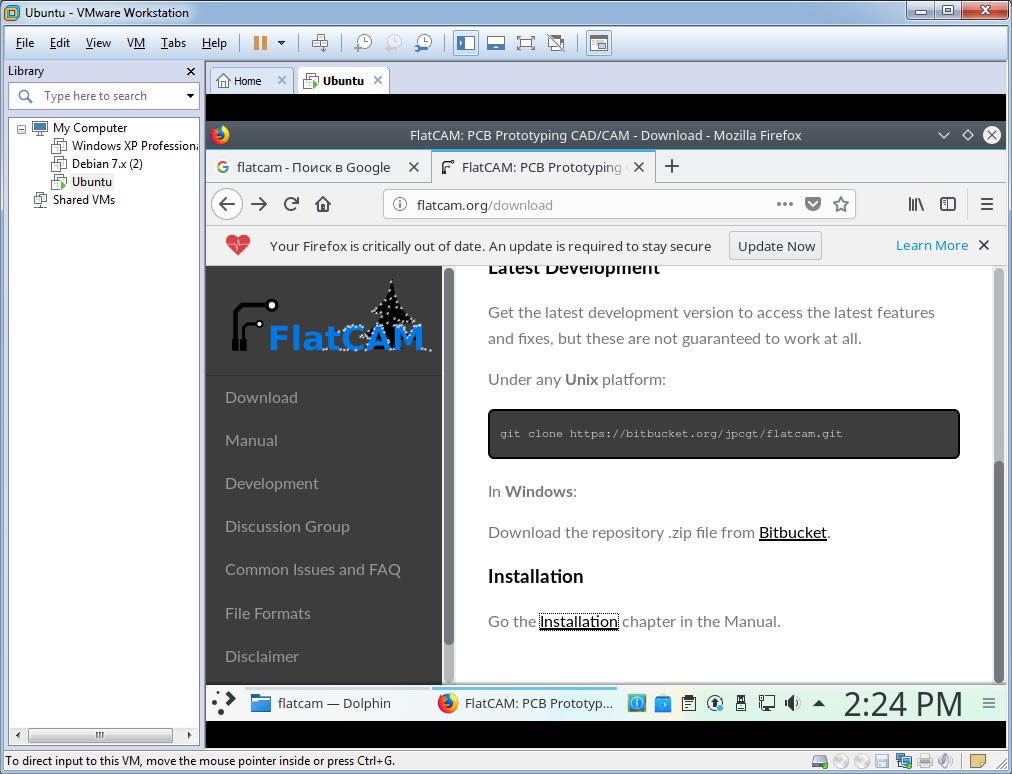
Task: Take a VM snapshot using the snapshot icon
Action: pyautogui.click(x=363, y=43)
